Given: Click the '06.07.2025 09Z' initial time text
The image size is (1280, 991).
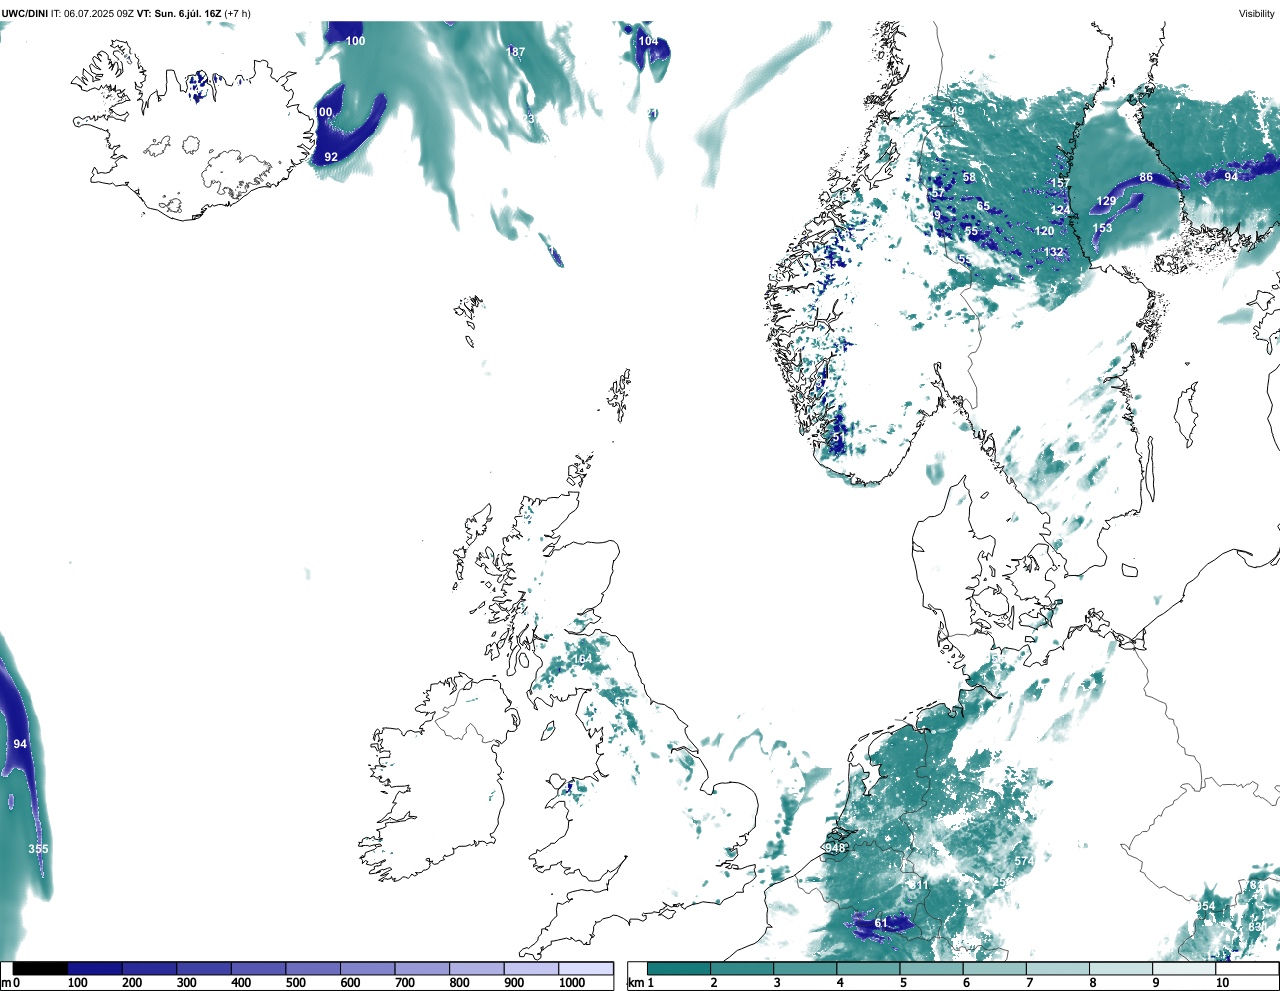Looking at the screenshot, I should tap(99, 13).
